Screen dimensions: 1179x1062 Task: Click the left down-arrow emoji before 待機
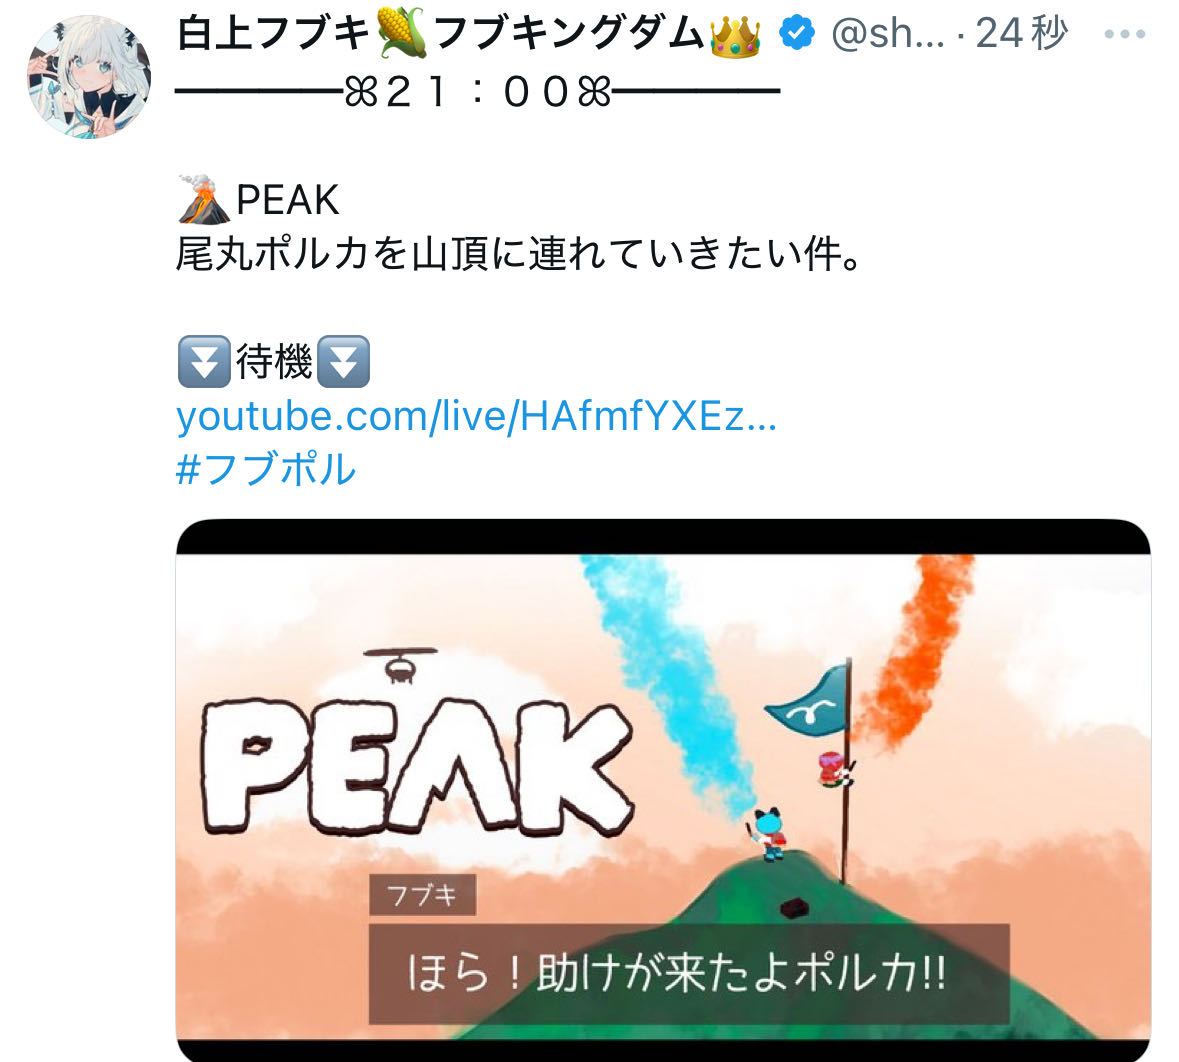click(x=204, y=362)
